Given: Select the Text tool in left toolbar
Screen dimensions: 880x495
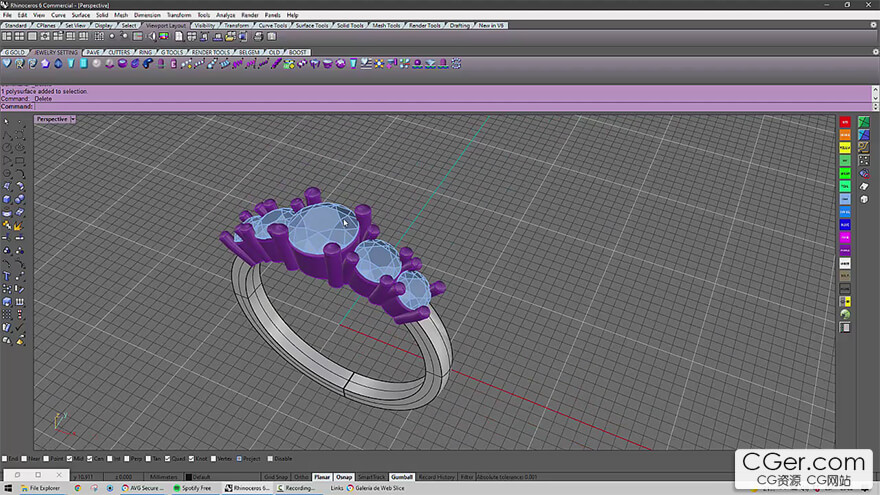Looking at the screenshot, I should click(x=7, y=276).
